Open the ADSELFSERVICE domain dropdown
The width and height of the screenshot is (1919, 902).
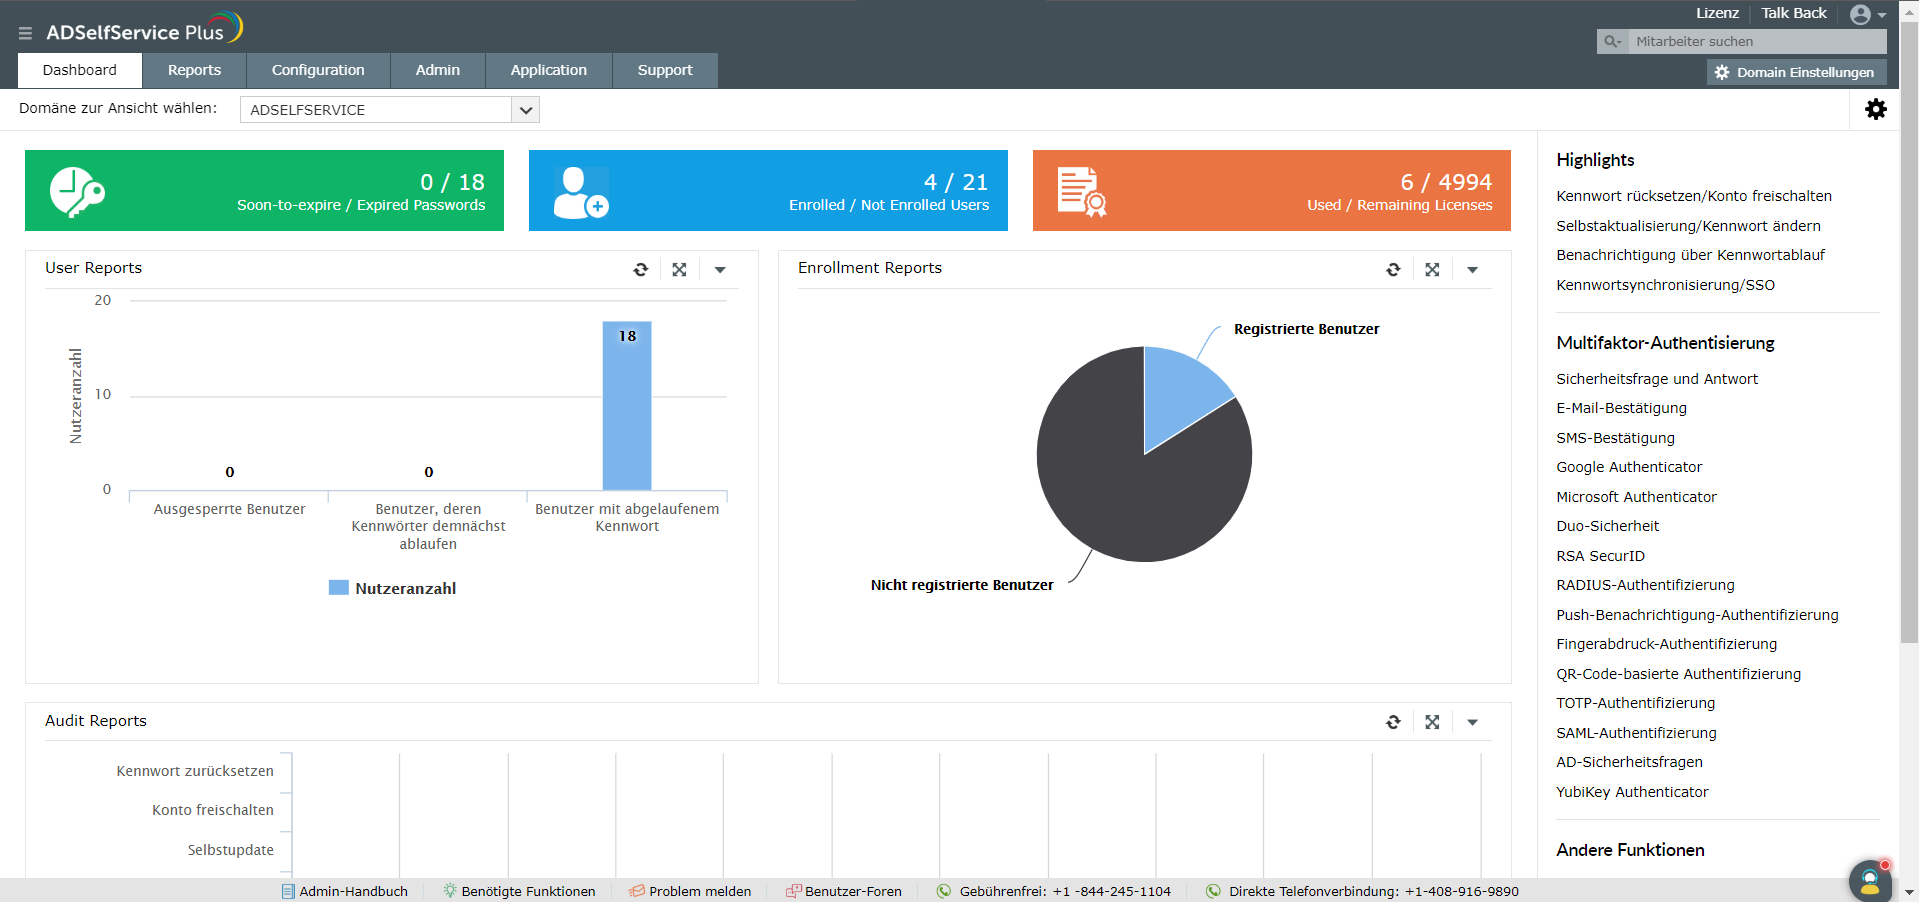(x=525, y=110)
